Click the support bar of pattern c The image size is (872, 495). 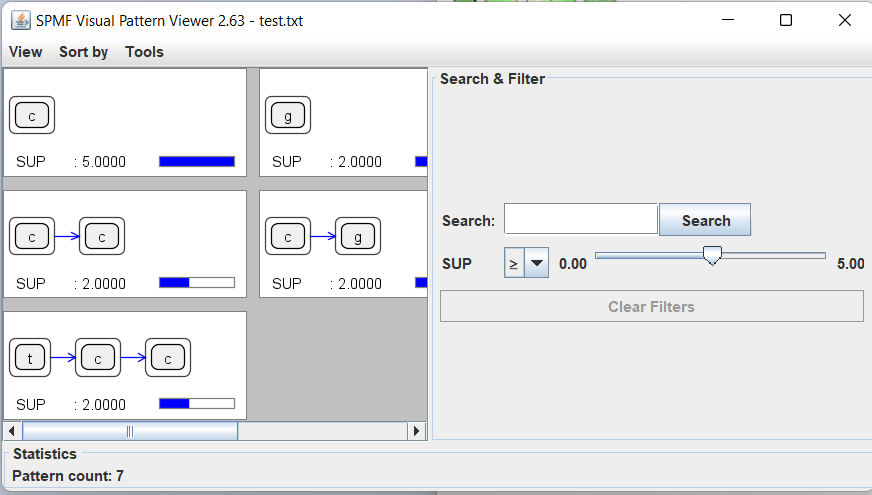pos(197,161)
